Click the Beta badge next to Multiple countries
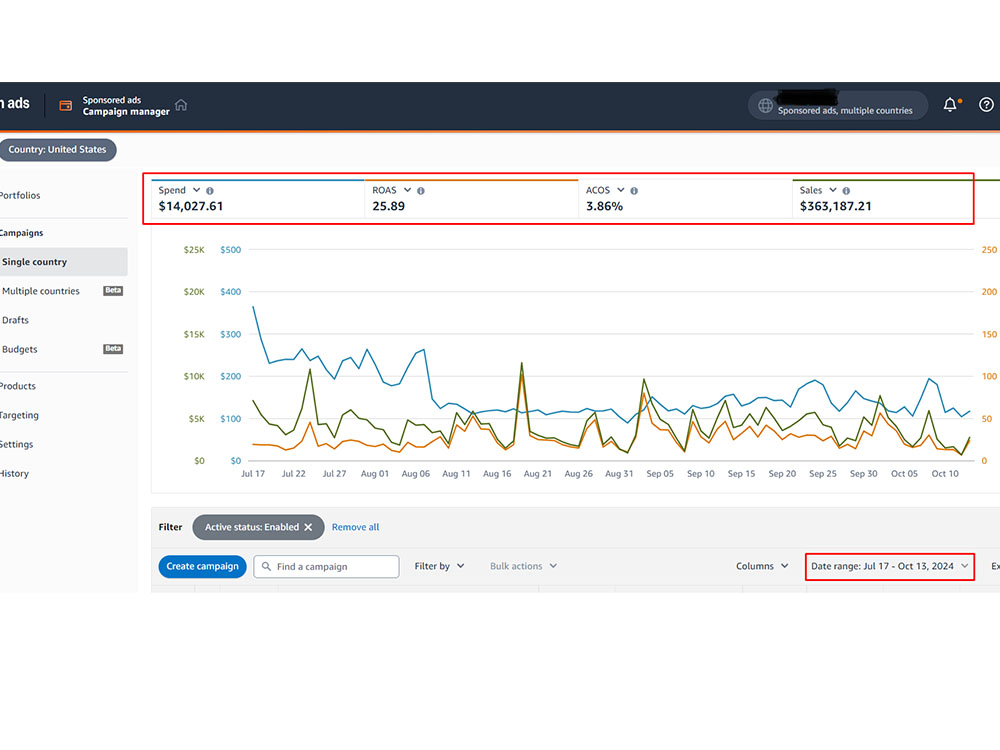The height and width of the screenshot is (750, 1000). (113, 291)
